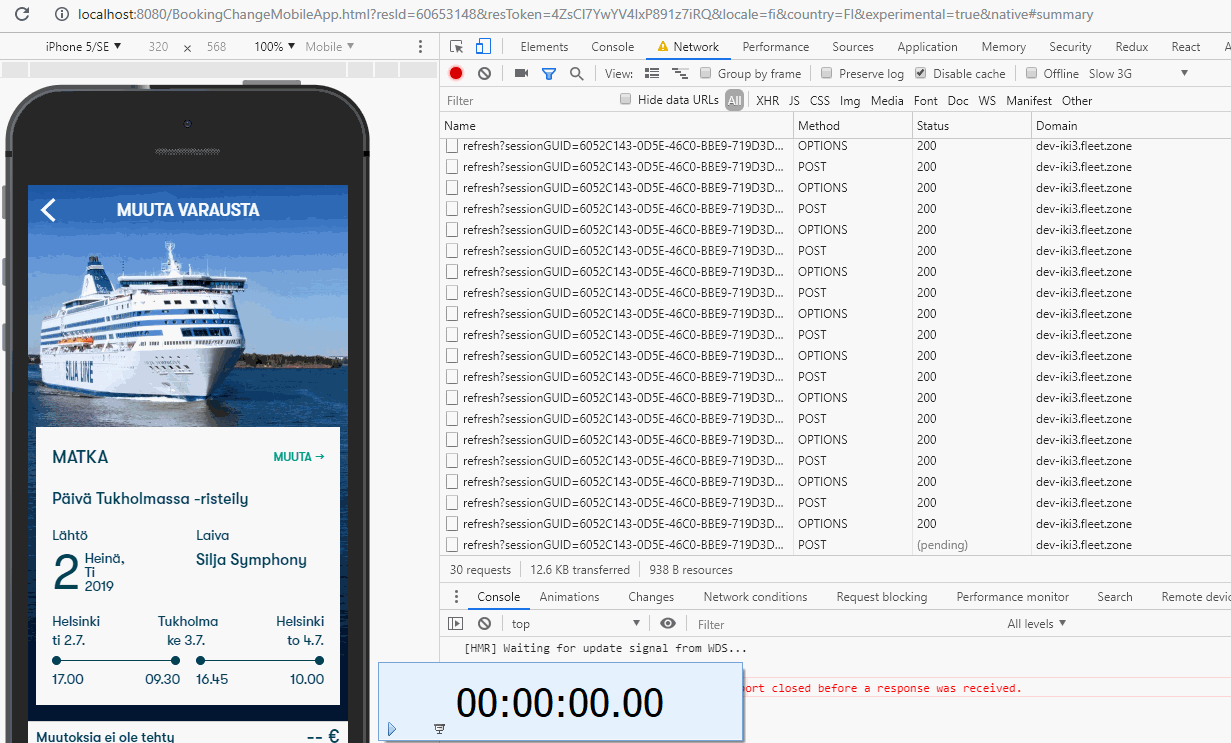Image resolution: width=1231 pixels, height=743 pixels.
Task: Open the Animations drawer tab
Action: (570, 597)
